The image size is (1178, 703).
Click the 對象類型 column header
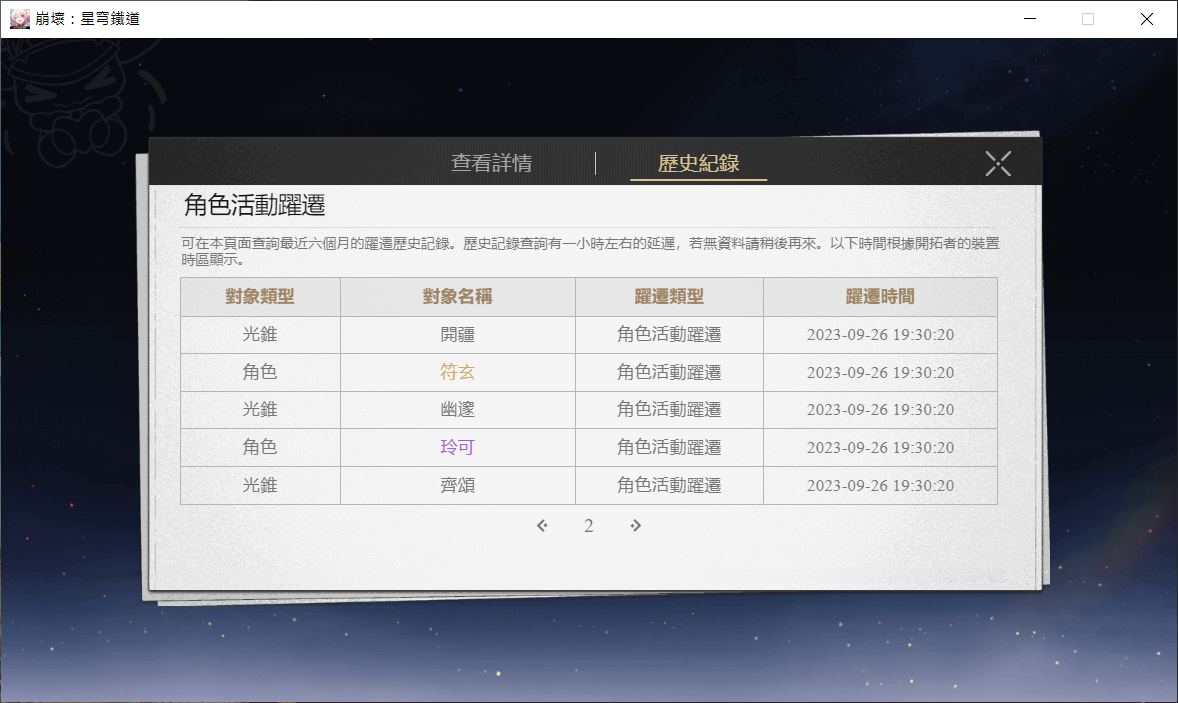coord(260,297)
